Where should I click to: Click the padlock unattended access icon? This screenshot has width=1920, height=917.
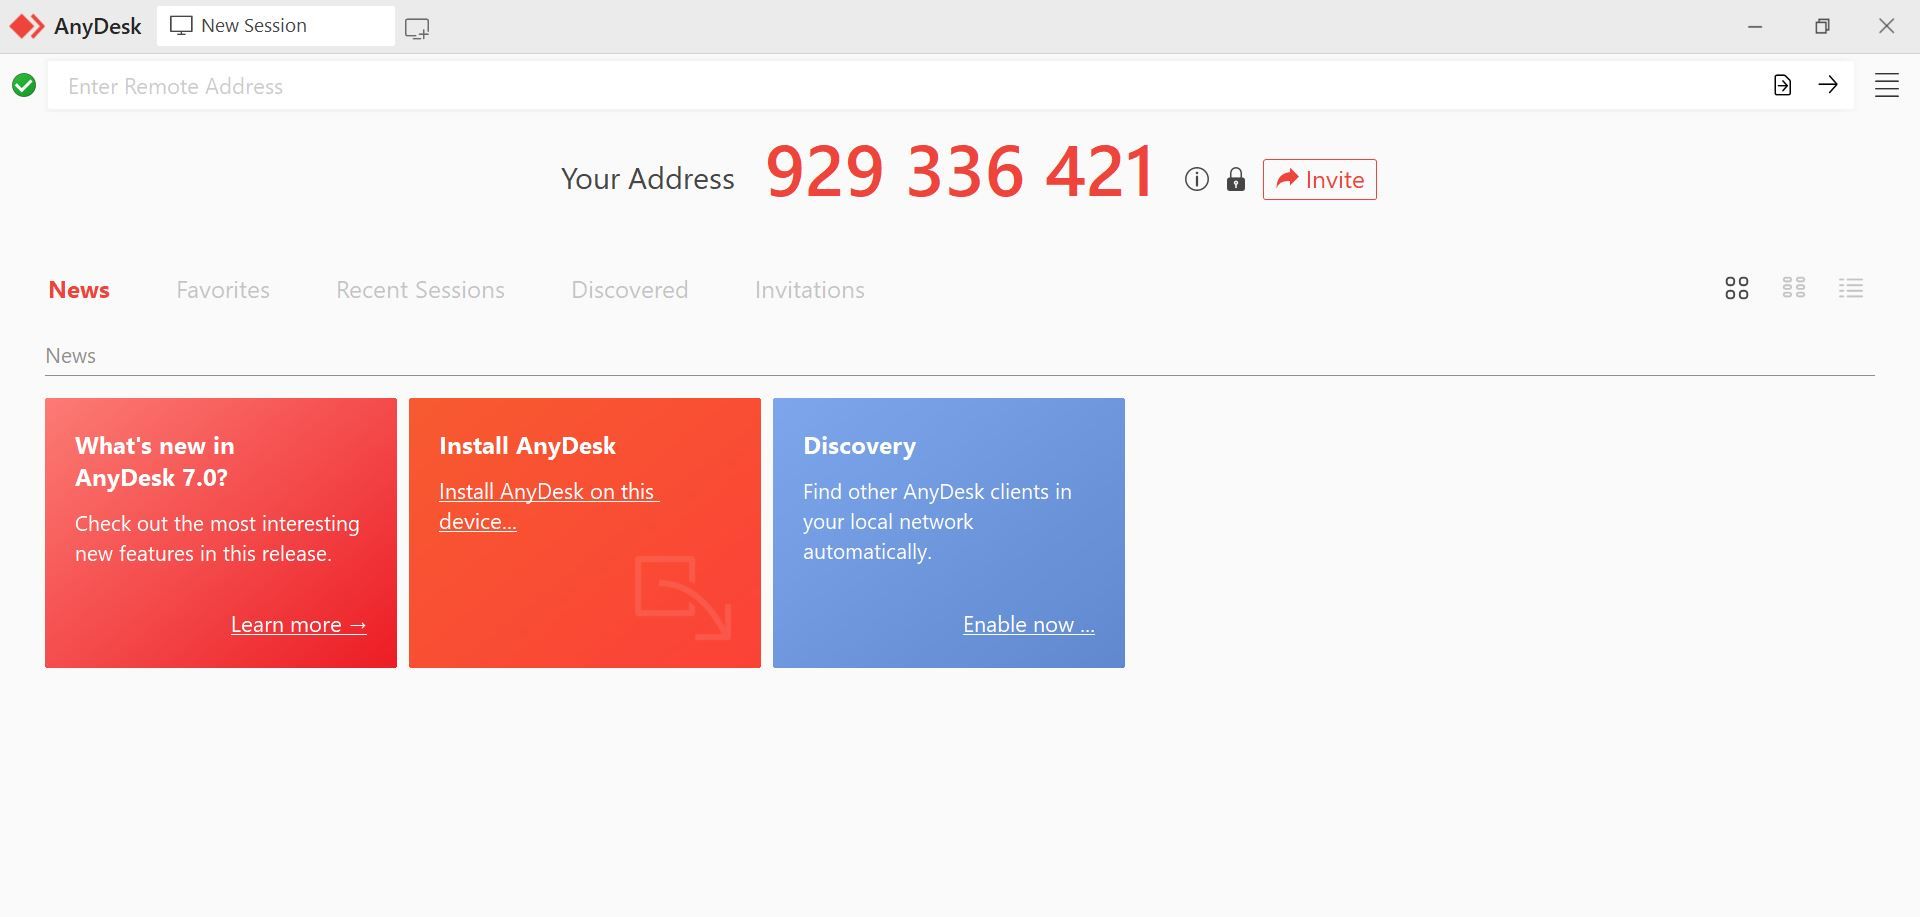(1236, 179)
